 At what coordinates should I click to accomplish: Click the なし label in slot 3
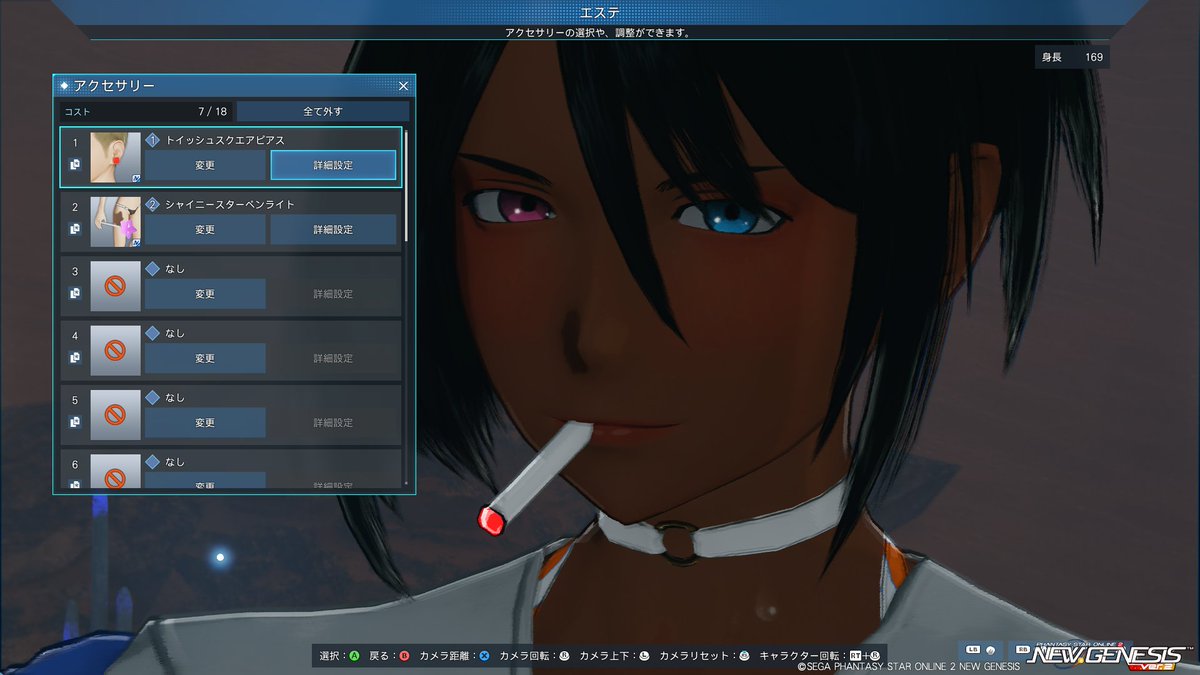click(x=175, y=269)
